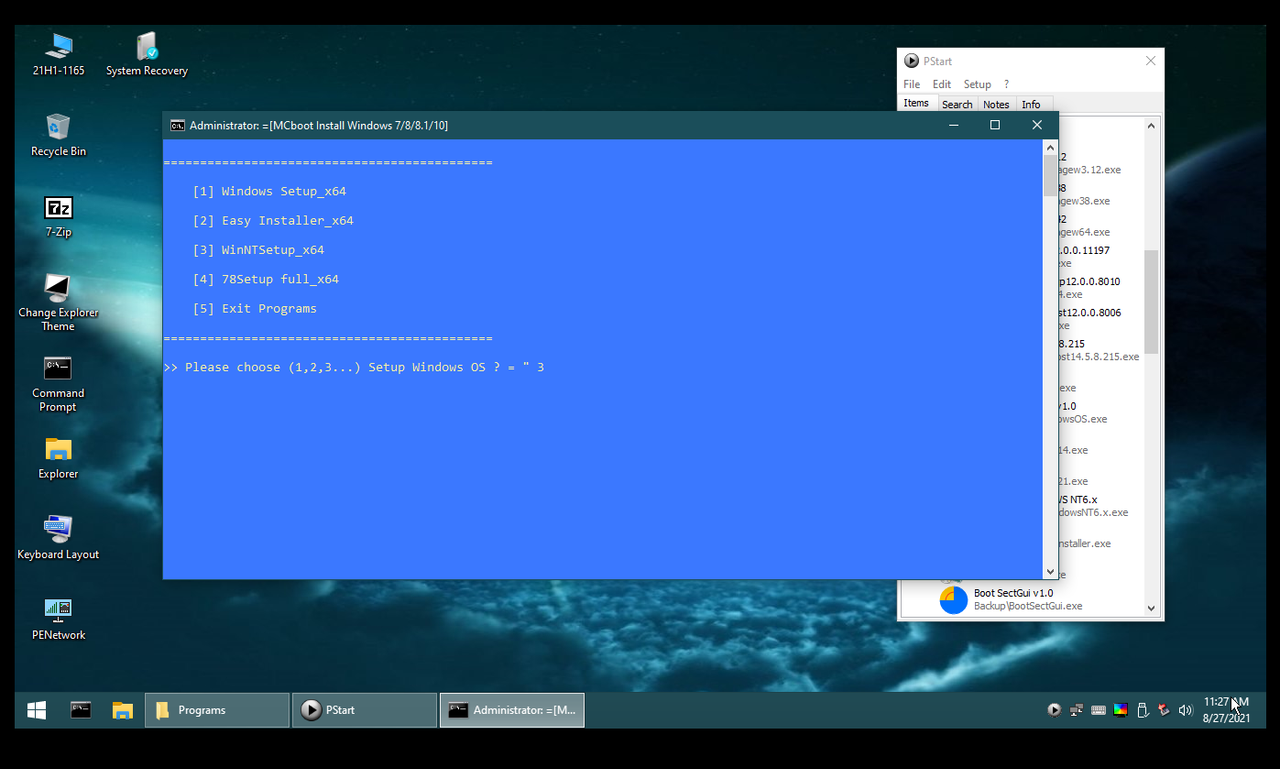Click the '.0.0.11197' entry in PStart list
Screen dimensions: 1280x769
[1084, 251]
